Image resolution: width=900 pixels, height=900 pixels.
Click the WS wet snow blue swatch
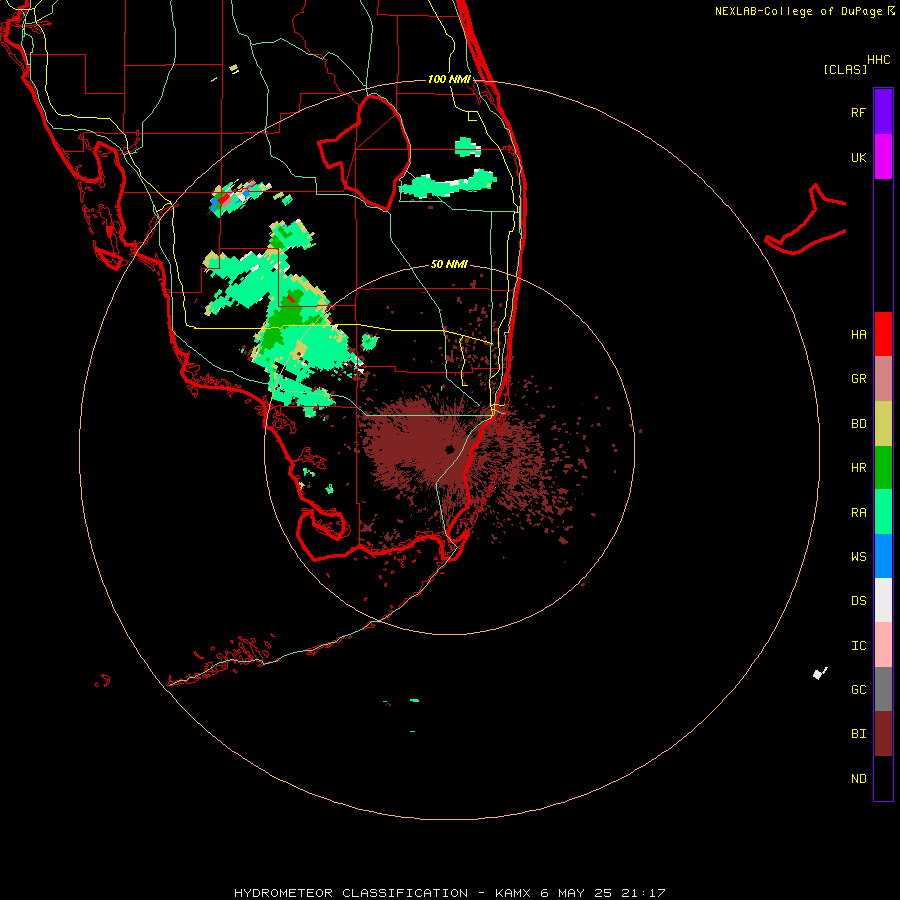(x=883, y=556)
